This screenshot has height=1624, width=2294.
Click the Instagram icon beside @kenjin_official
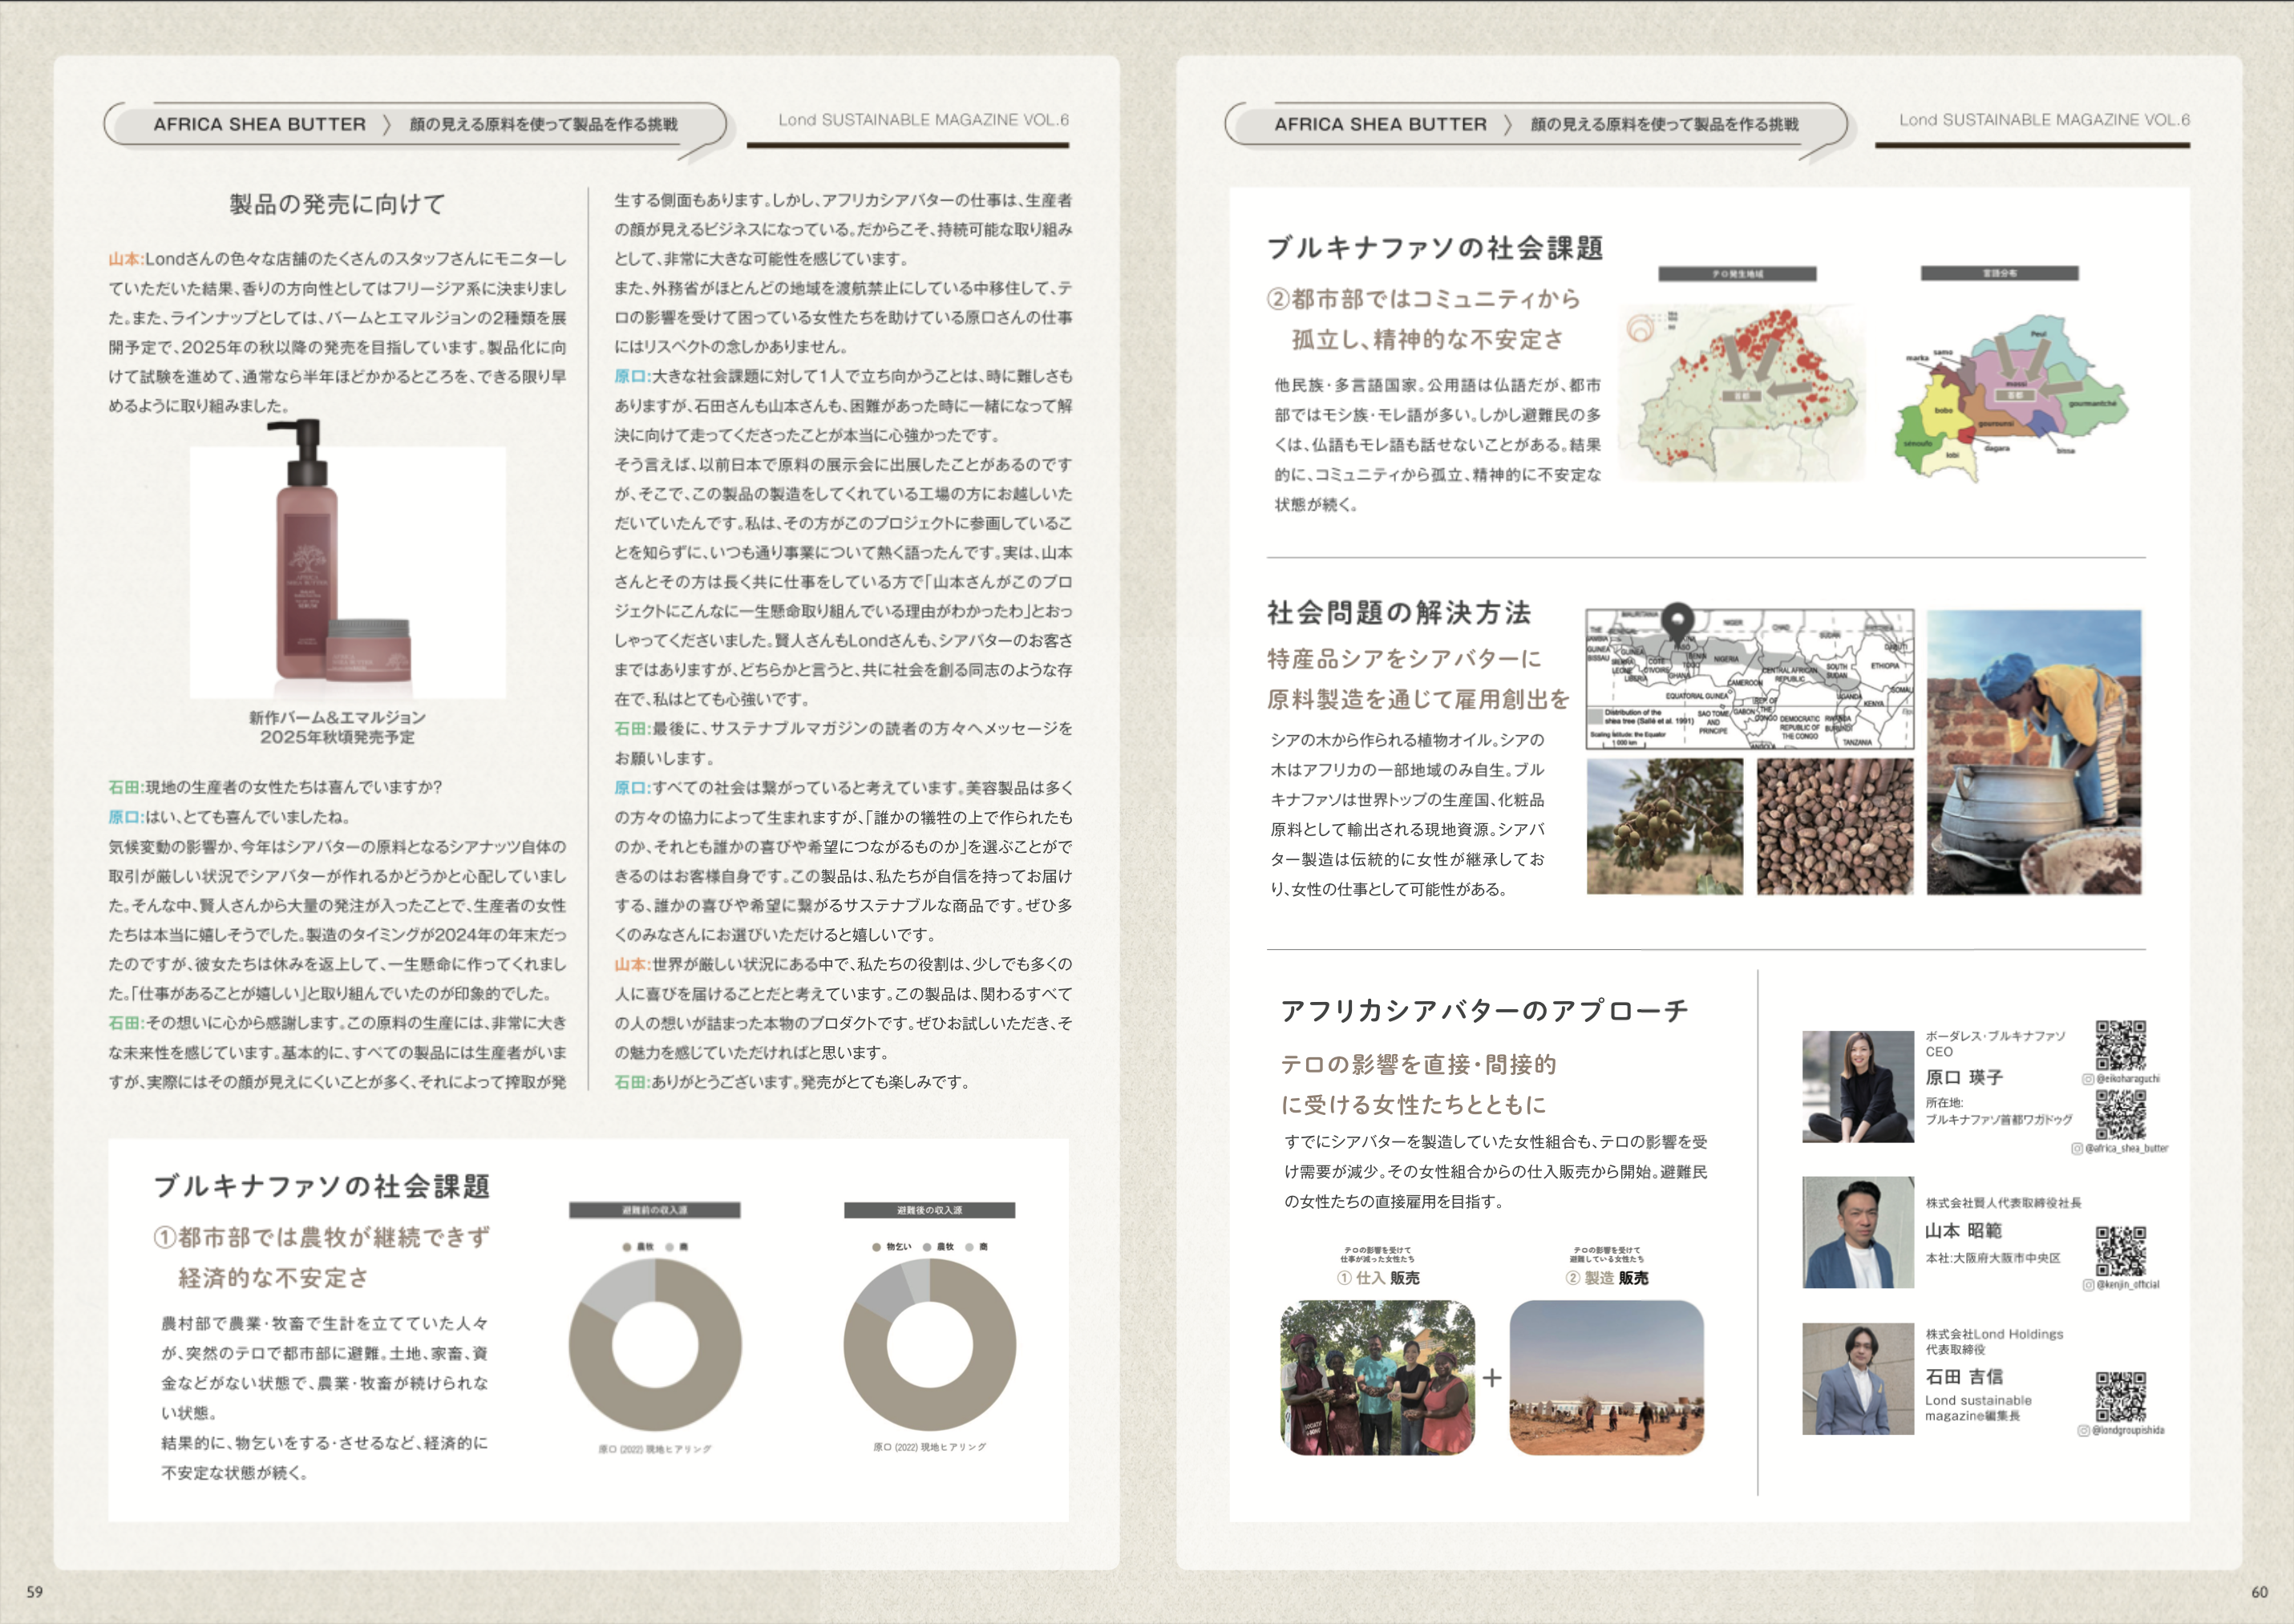tap(2088, 1285)
